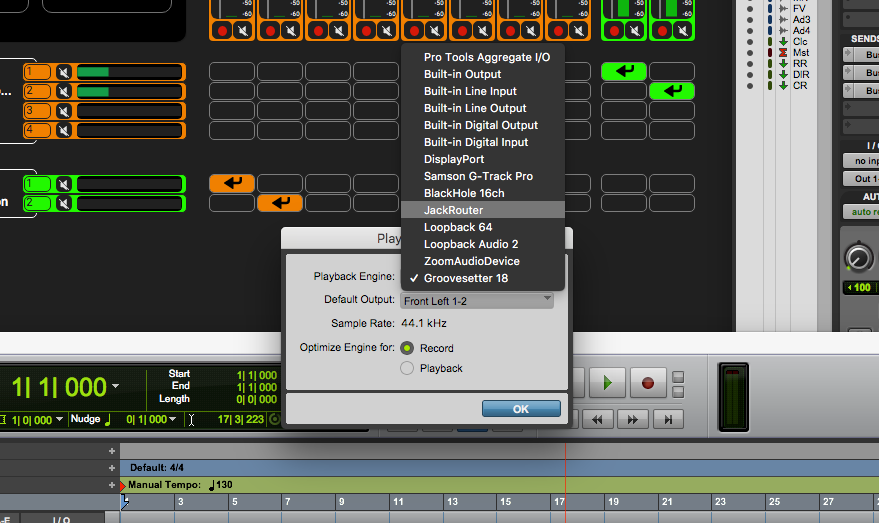Click the pan value field showing 100
Screen dimensions: 879x523
pos(861,288)
